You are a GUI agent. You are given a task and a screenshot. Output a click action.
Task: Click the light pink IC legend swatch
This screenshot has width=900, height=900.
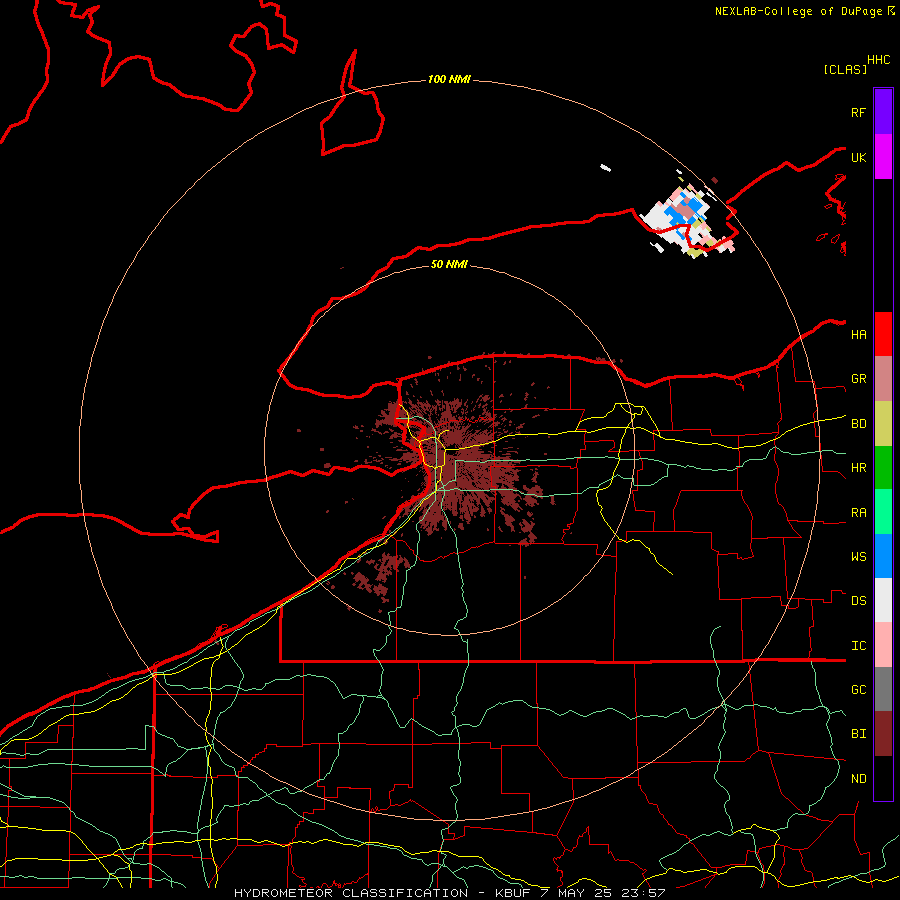pos(883,645)
